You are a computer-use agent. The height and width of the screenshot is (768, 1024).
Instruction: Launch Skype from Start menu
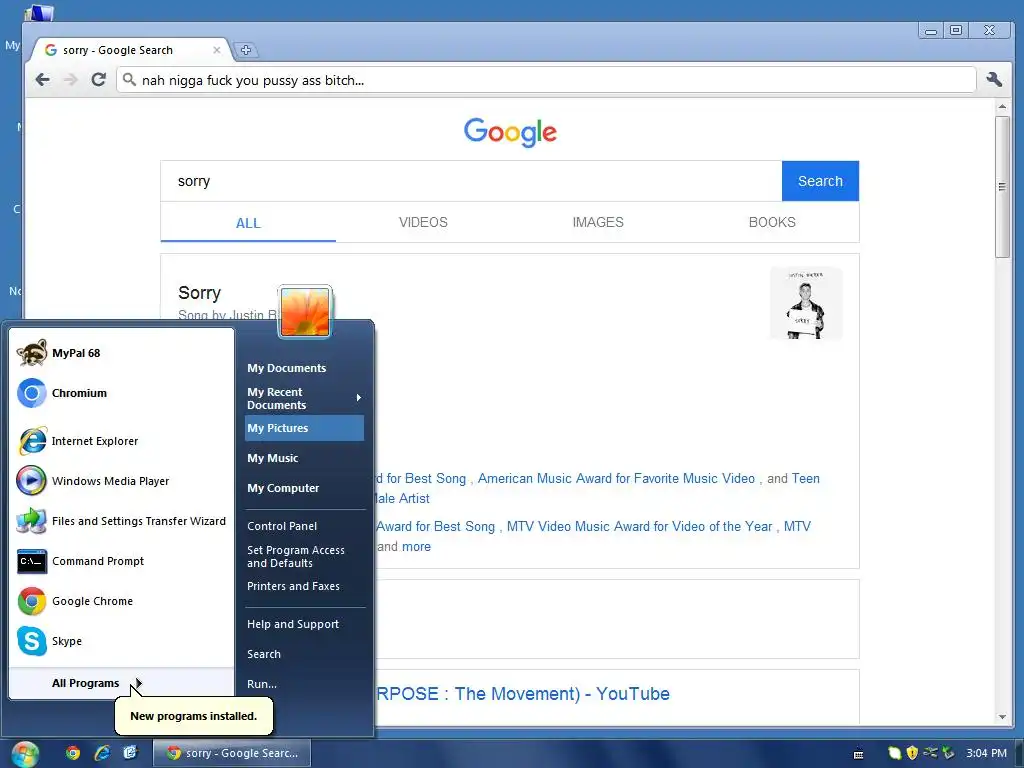(x=121, y=641)
